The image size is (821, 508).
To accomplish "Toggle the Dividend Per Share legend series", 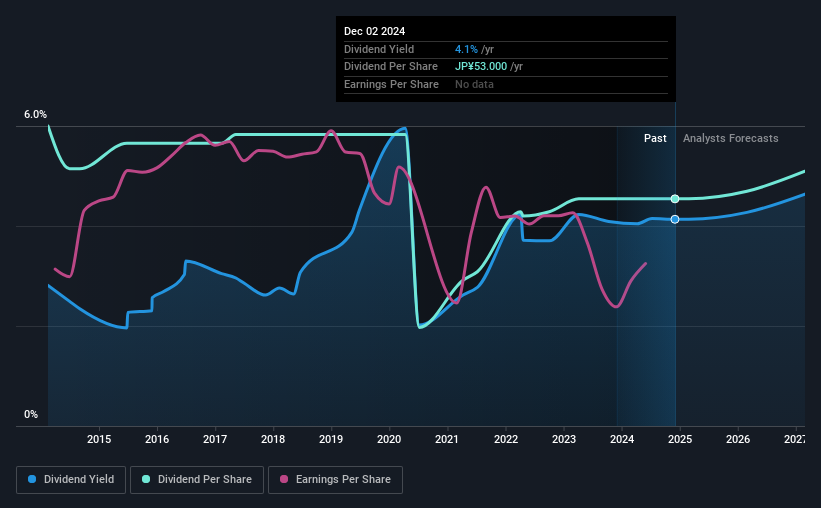I will pos(197,480).
